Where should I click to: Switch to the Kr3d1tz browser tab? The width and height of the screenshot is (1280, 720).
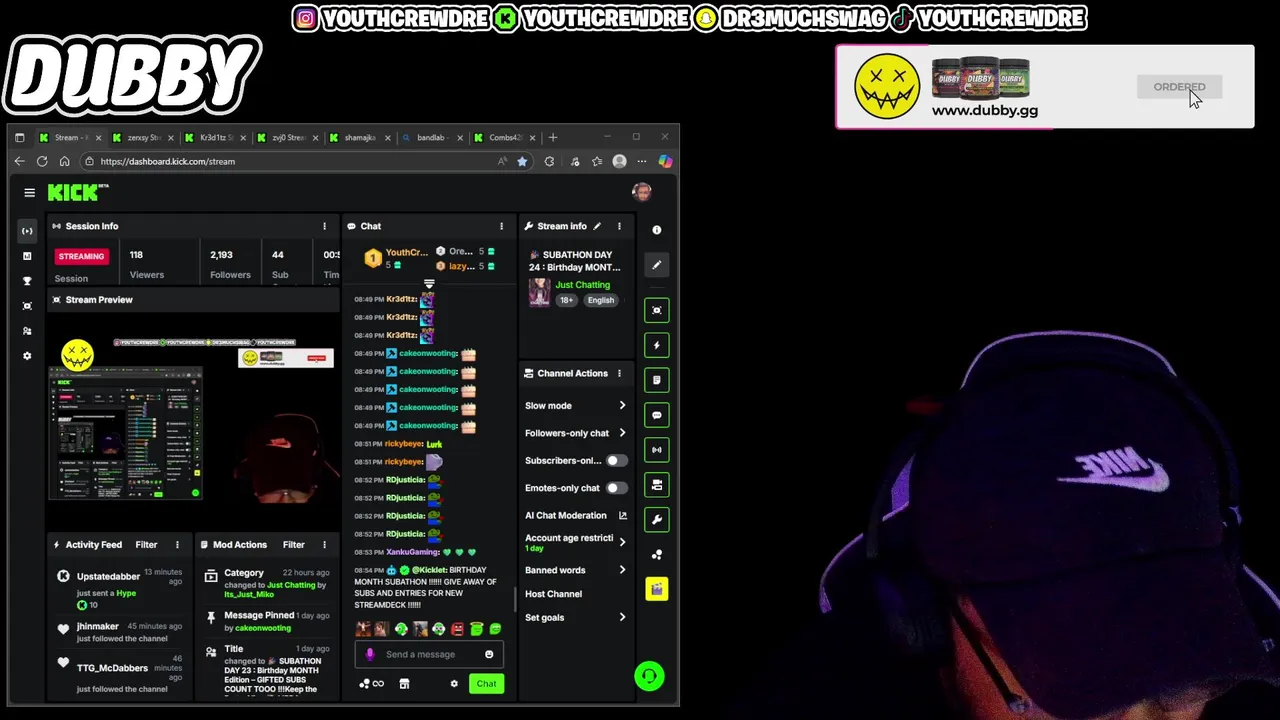tap(216, 137)
